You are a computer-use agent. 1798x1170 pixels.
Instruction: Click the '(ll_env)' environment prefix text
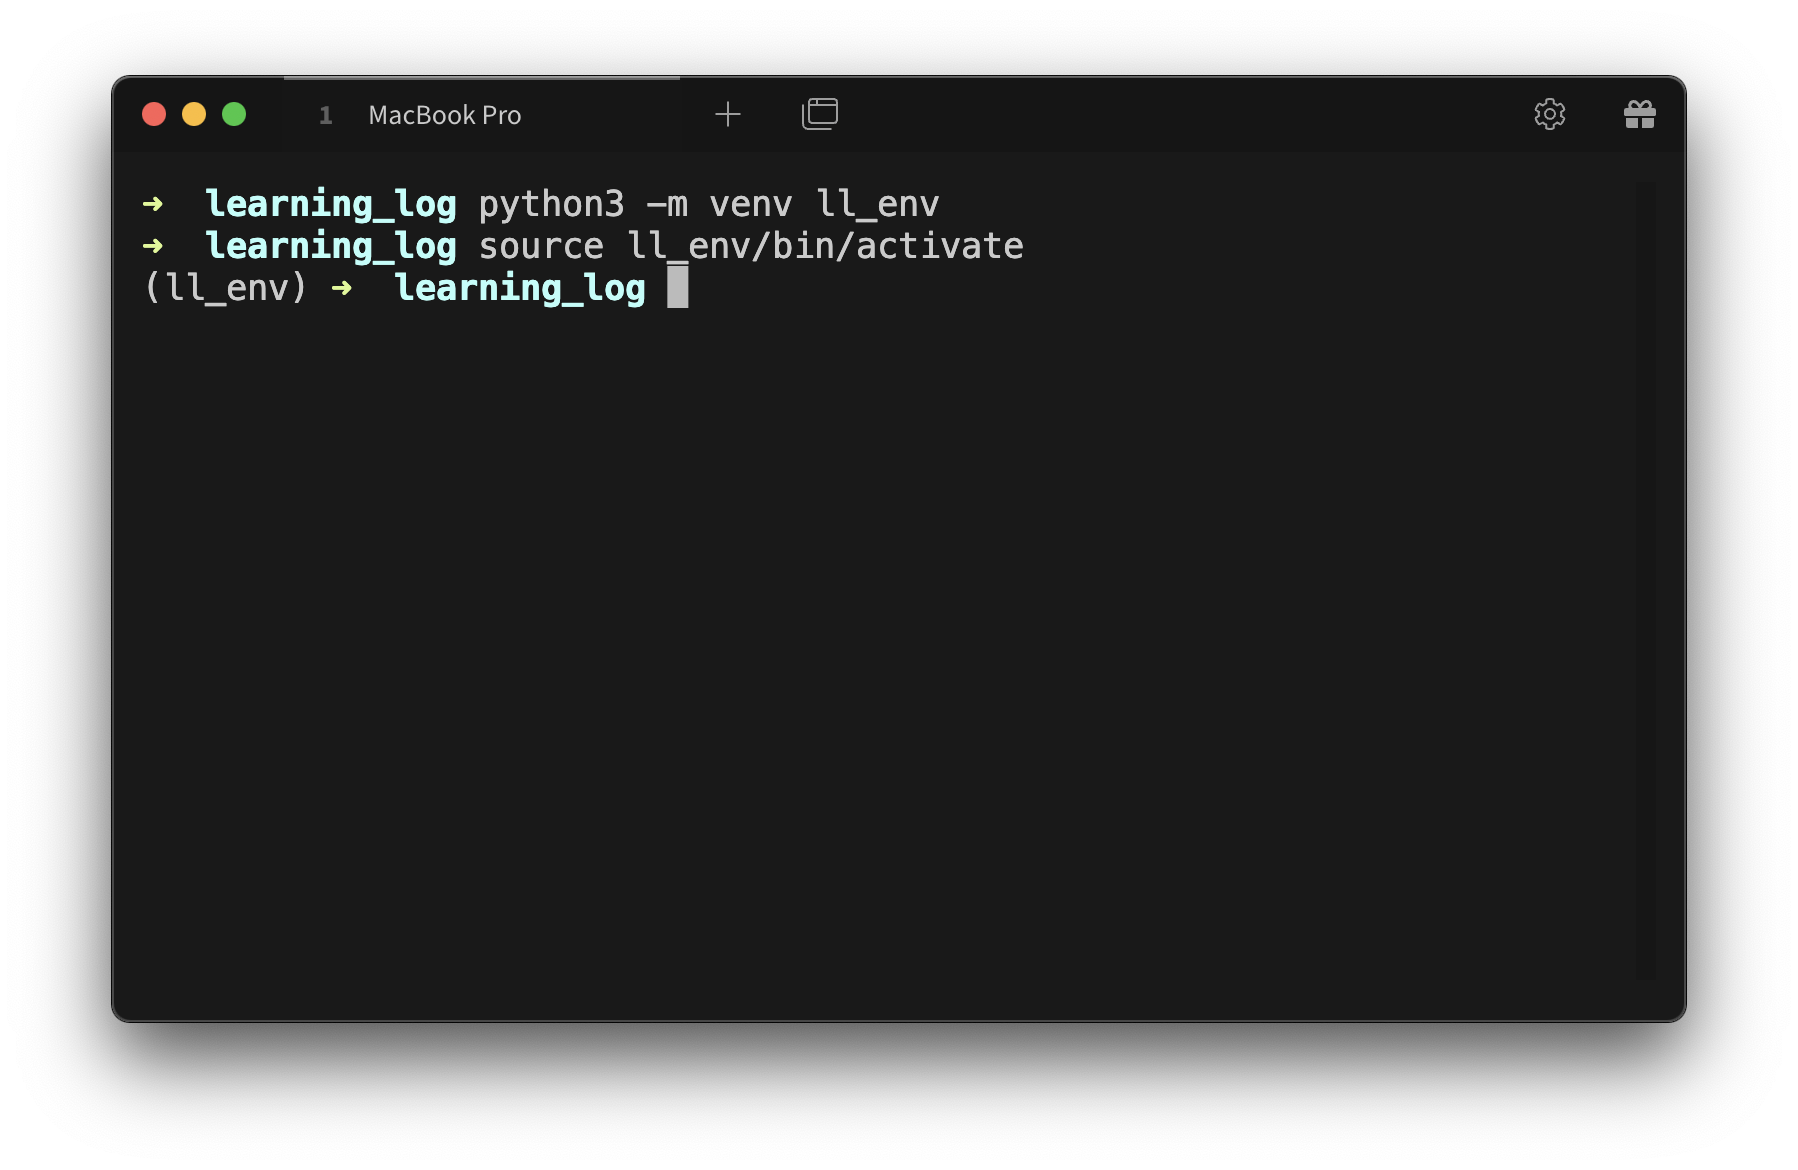pyautogui.click(x=226, y=288)
